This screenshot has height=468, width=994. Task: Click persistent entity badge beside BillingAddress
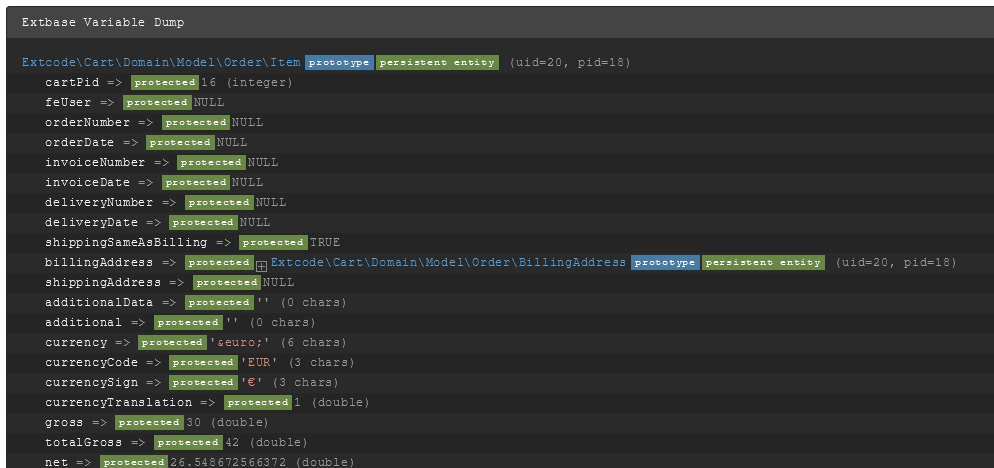click(763, 263)
